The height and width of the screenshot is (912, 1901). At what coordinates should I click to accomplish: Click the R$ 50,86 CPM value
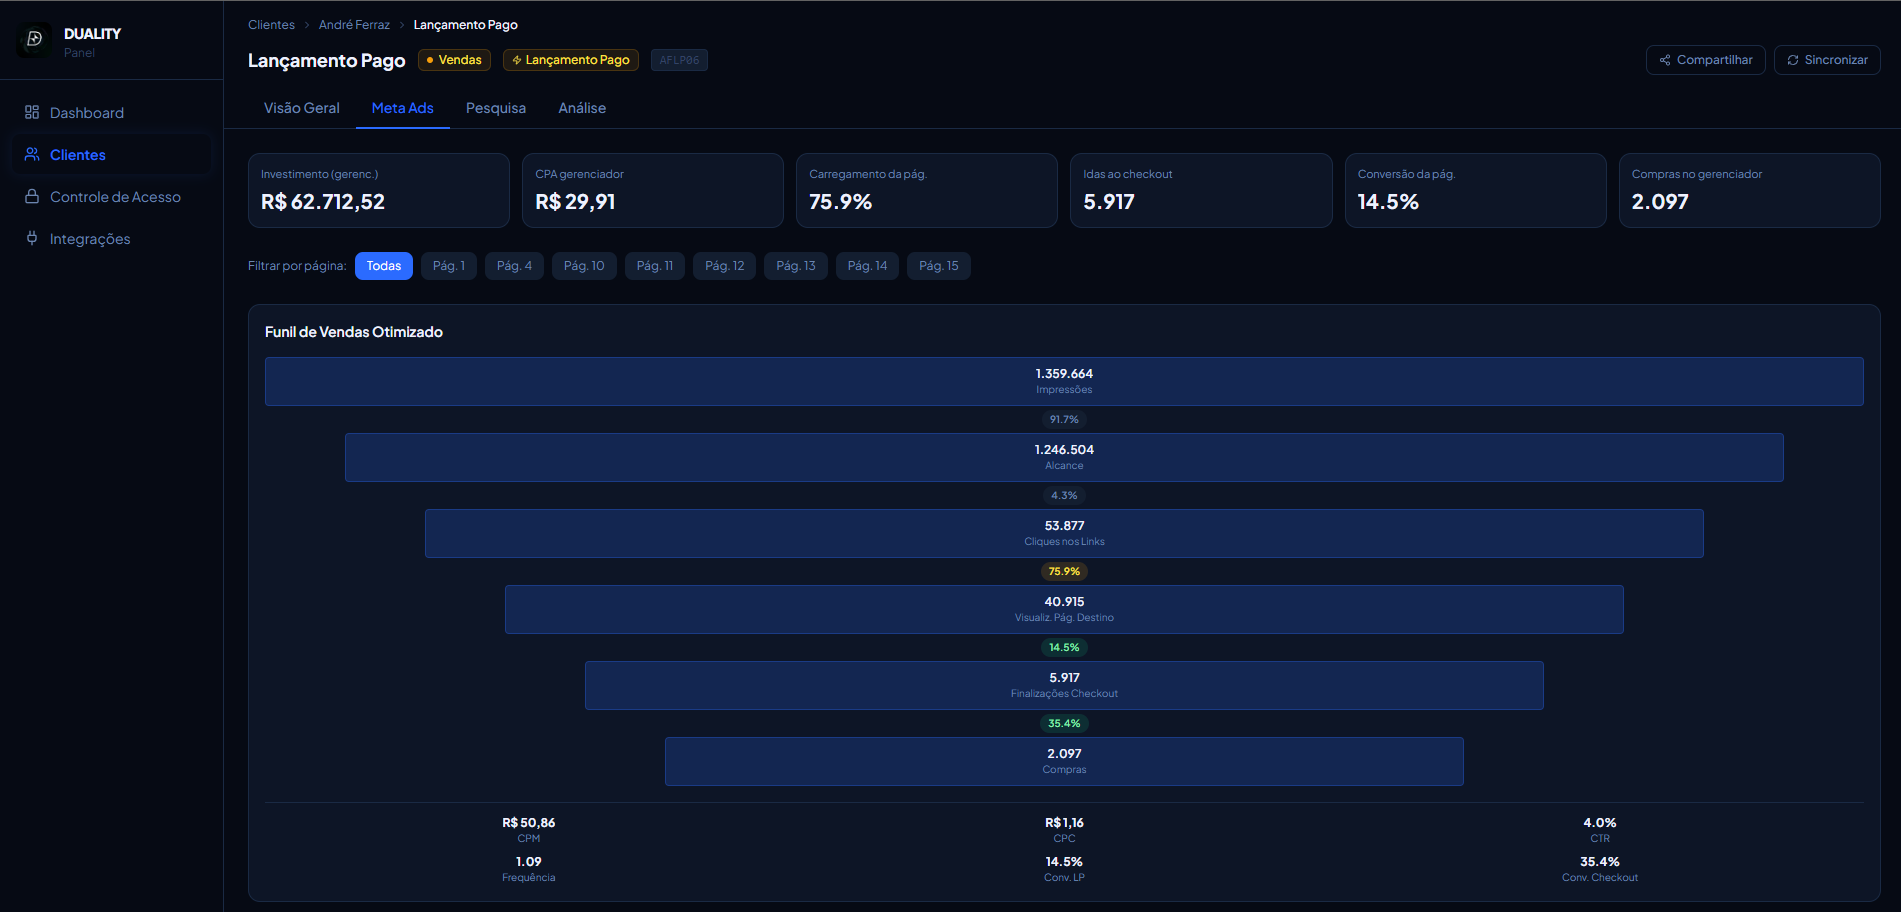point(529,823)
